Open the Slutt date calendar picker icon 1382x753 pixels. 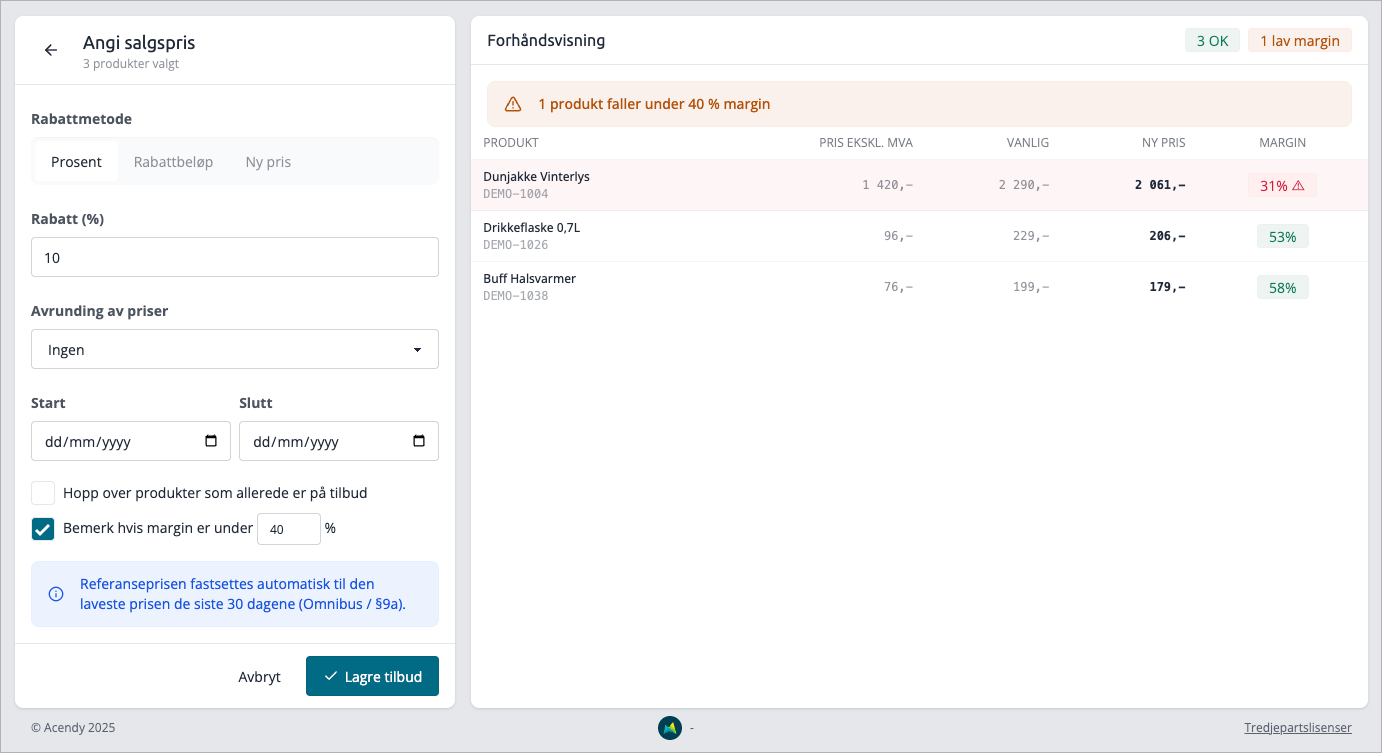(419, 441)
